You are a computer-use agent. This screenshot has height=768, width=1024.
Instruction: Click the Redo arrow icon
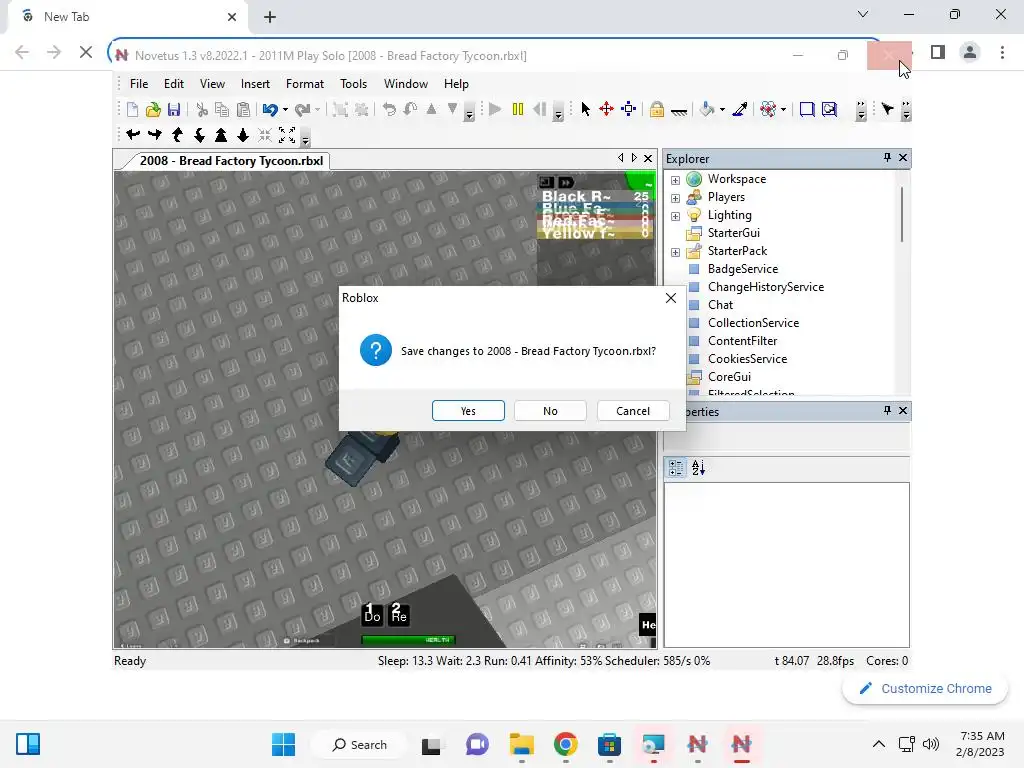(302, 110)
